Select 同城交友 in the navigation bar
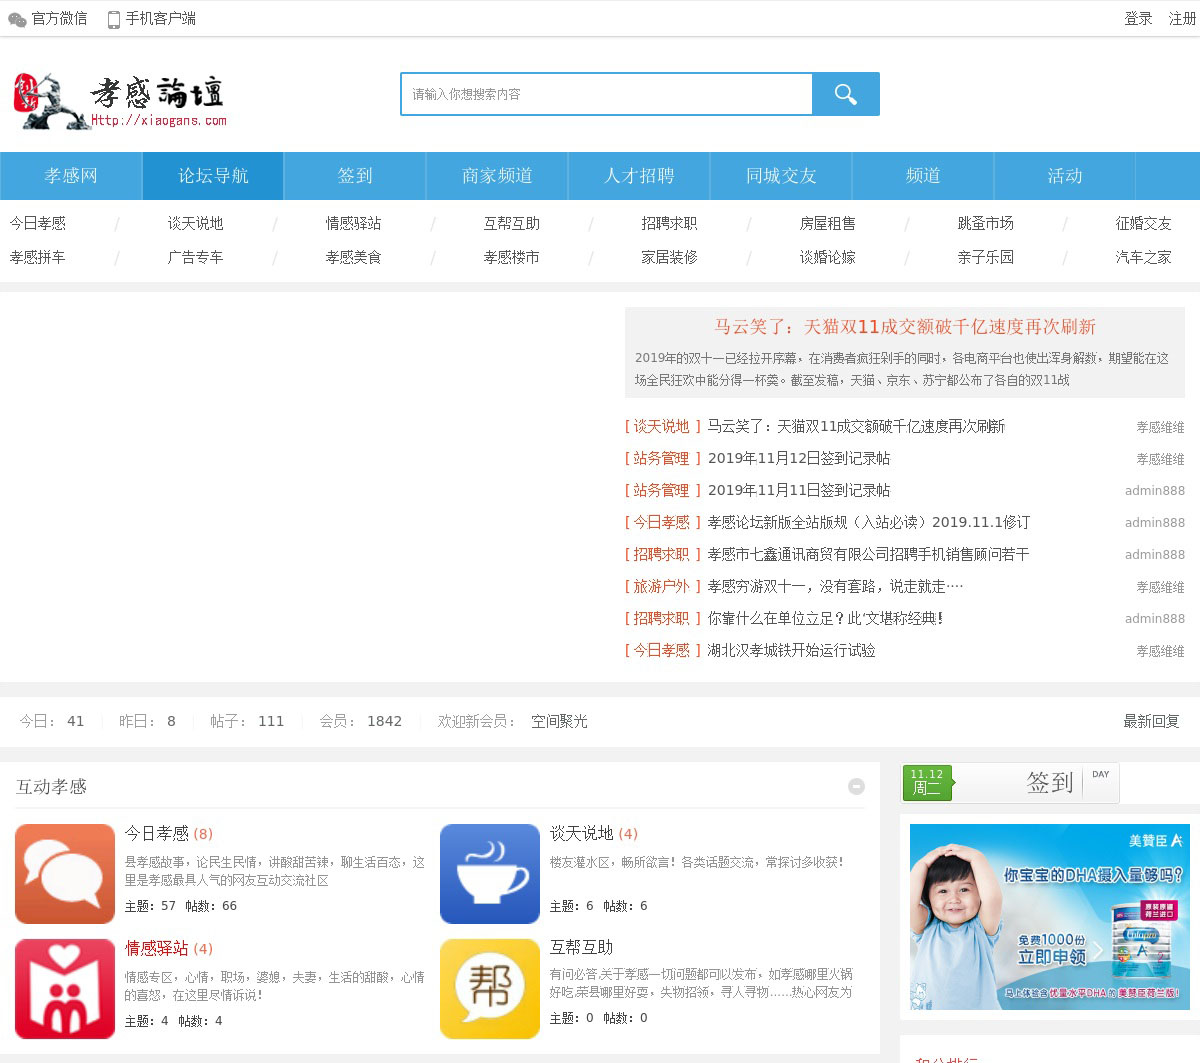This screenshot has width=1200, height=1063. (781, 176)
